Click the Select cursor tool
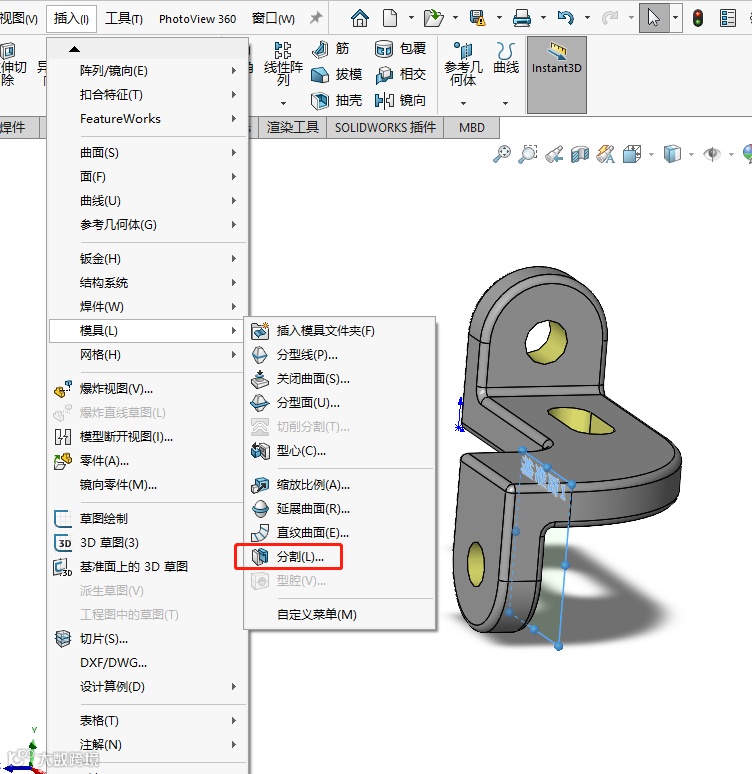752x774 pixels. pyautogui.click(x=653, y=18)
